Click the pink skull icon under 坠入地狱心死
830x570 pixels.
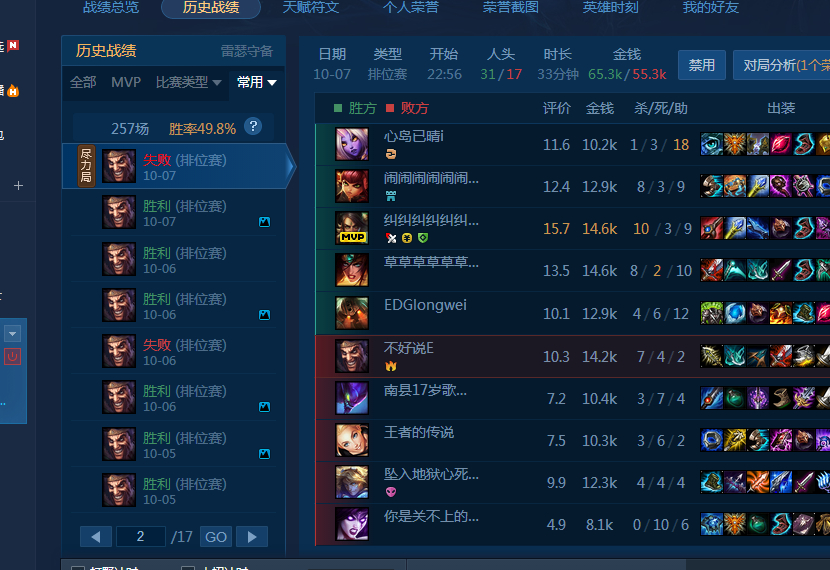click(x=391, y=492)
